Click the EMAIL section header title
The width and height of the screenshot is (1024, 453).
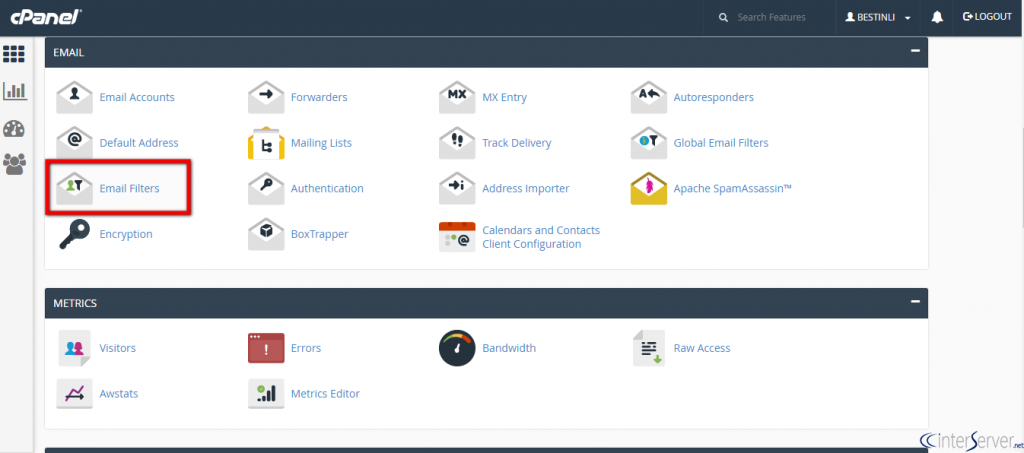click(69, 52)
